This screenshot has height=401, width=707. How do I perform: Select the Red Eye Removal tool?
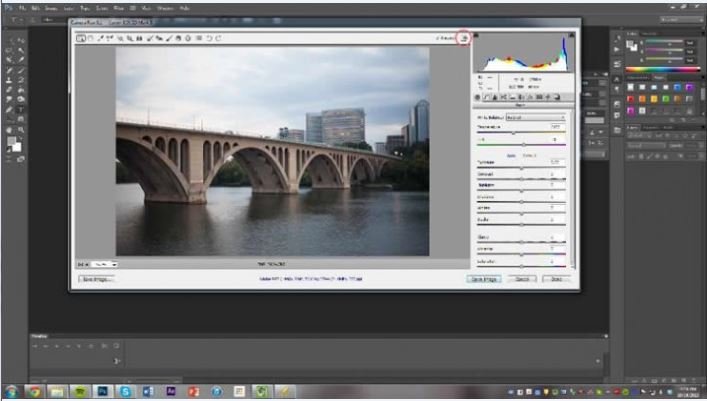click(159, 38)
